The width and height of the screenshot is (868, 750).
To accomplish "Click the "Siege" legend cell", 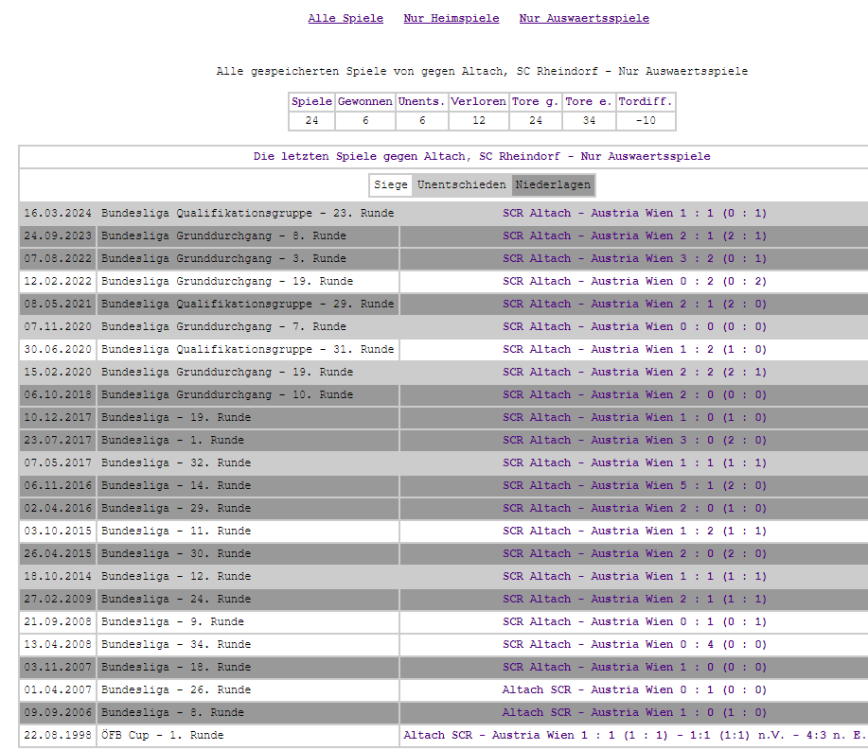I will click(391, 185).
